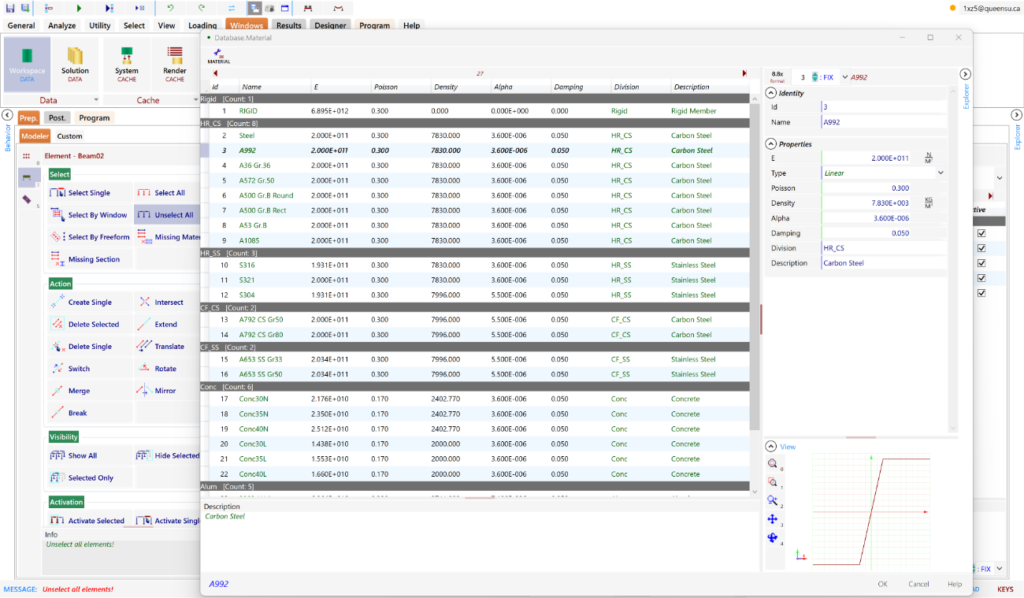Toggle the third checkbox in background Active column

[982, 263]
